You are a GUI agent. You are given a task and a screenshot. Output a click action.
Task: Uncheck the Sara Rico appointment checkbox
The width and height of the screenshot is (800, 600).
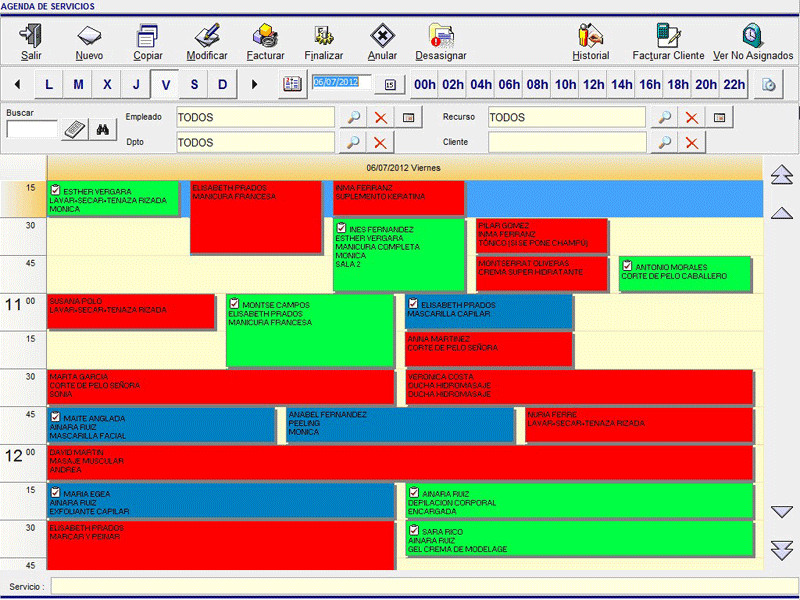click(x=413, y=530)
